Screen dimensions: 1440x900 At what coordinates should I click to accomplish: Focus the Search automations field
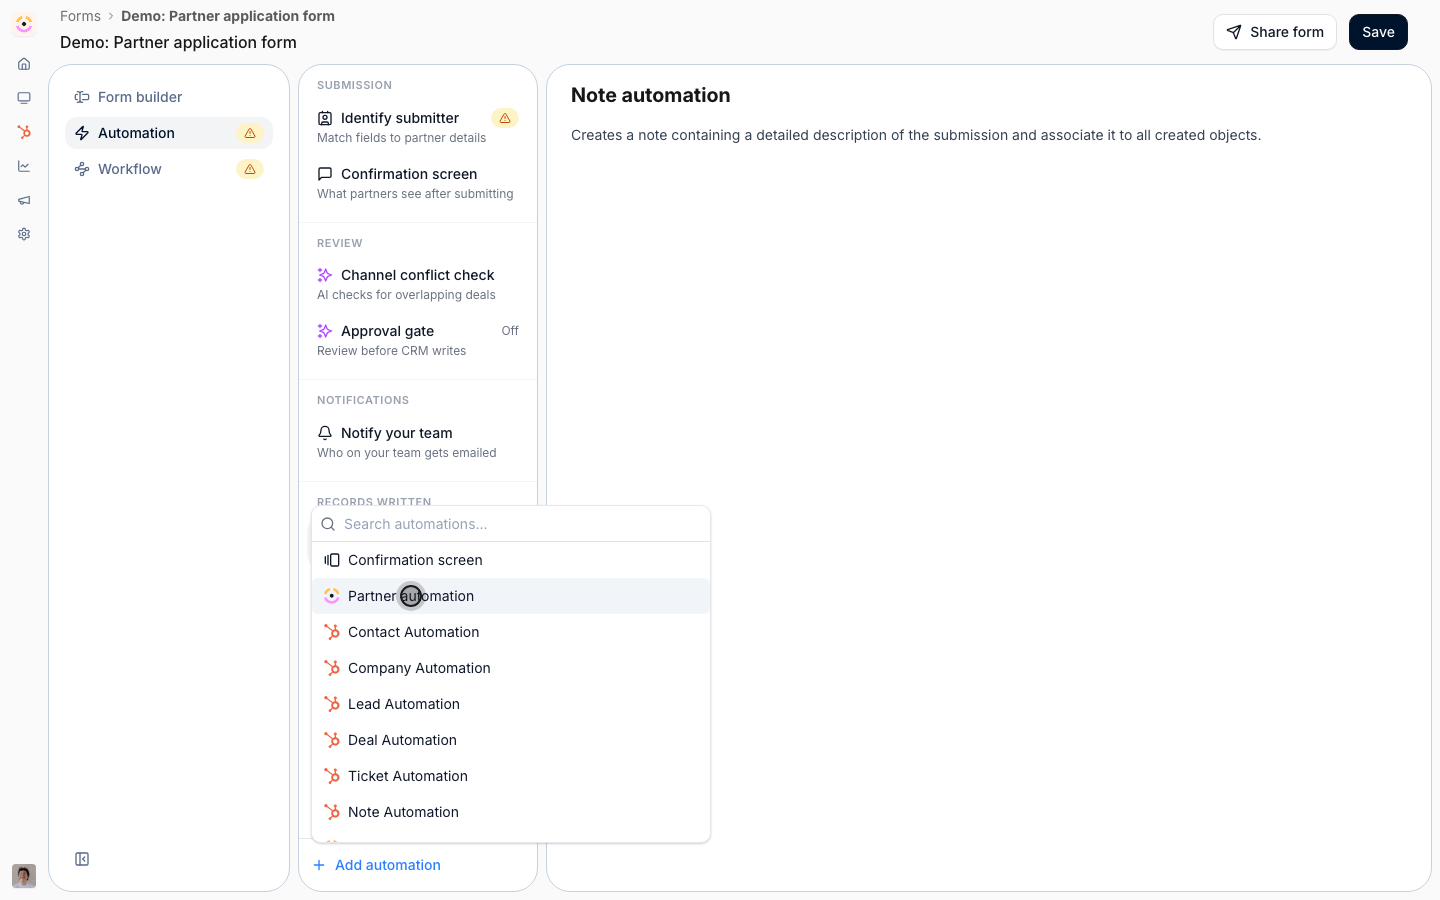pyautogui.click(x=511, y=524)
